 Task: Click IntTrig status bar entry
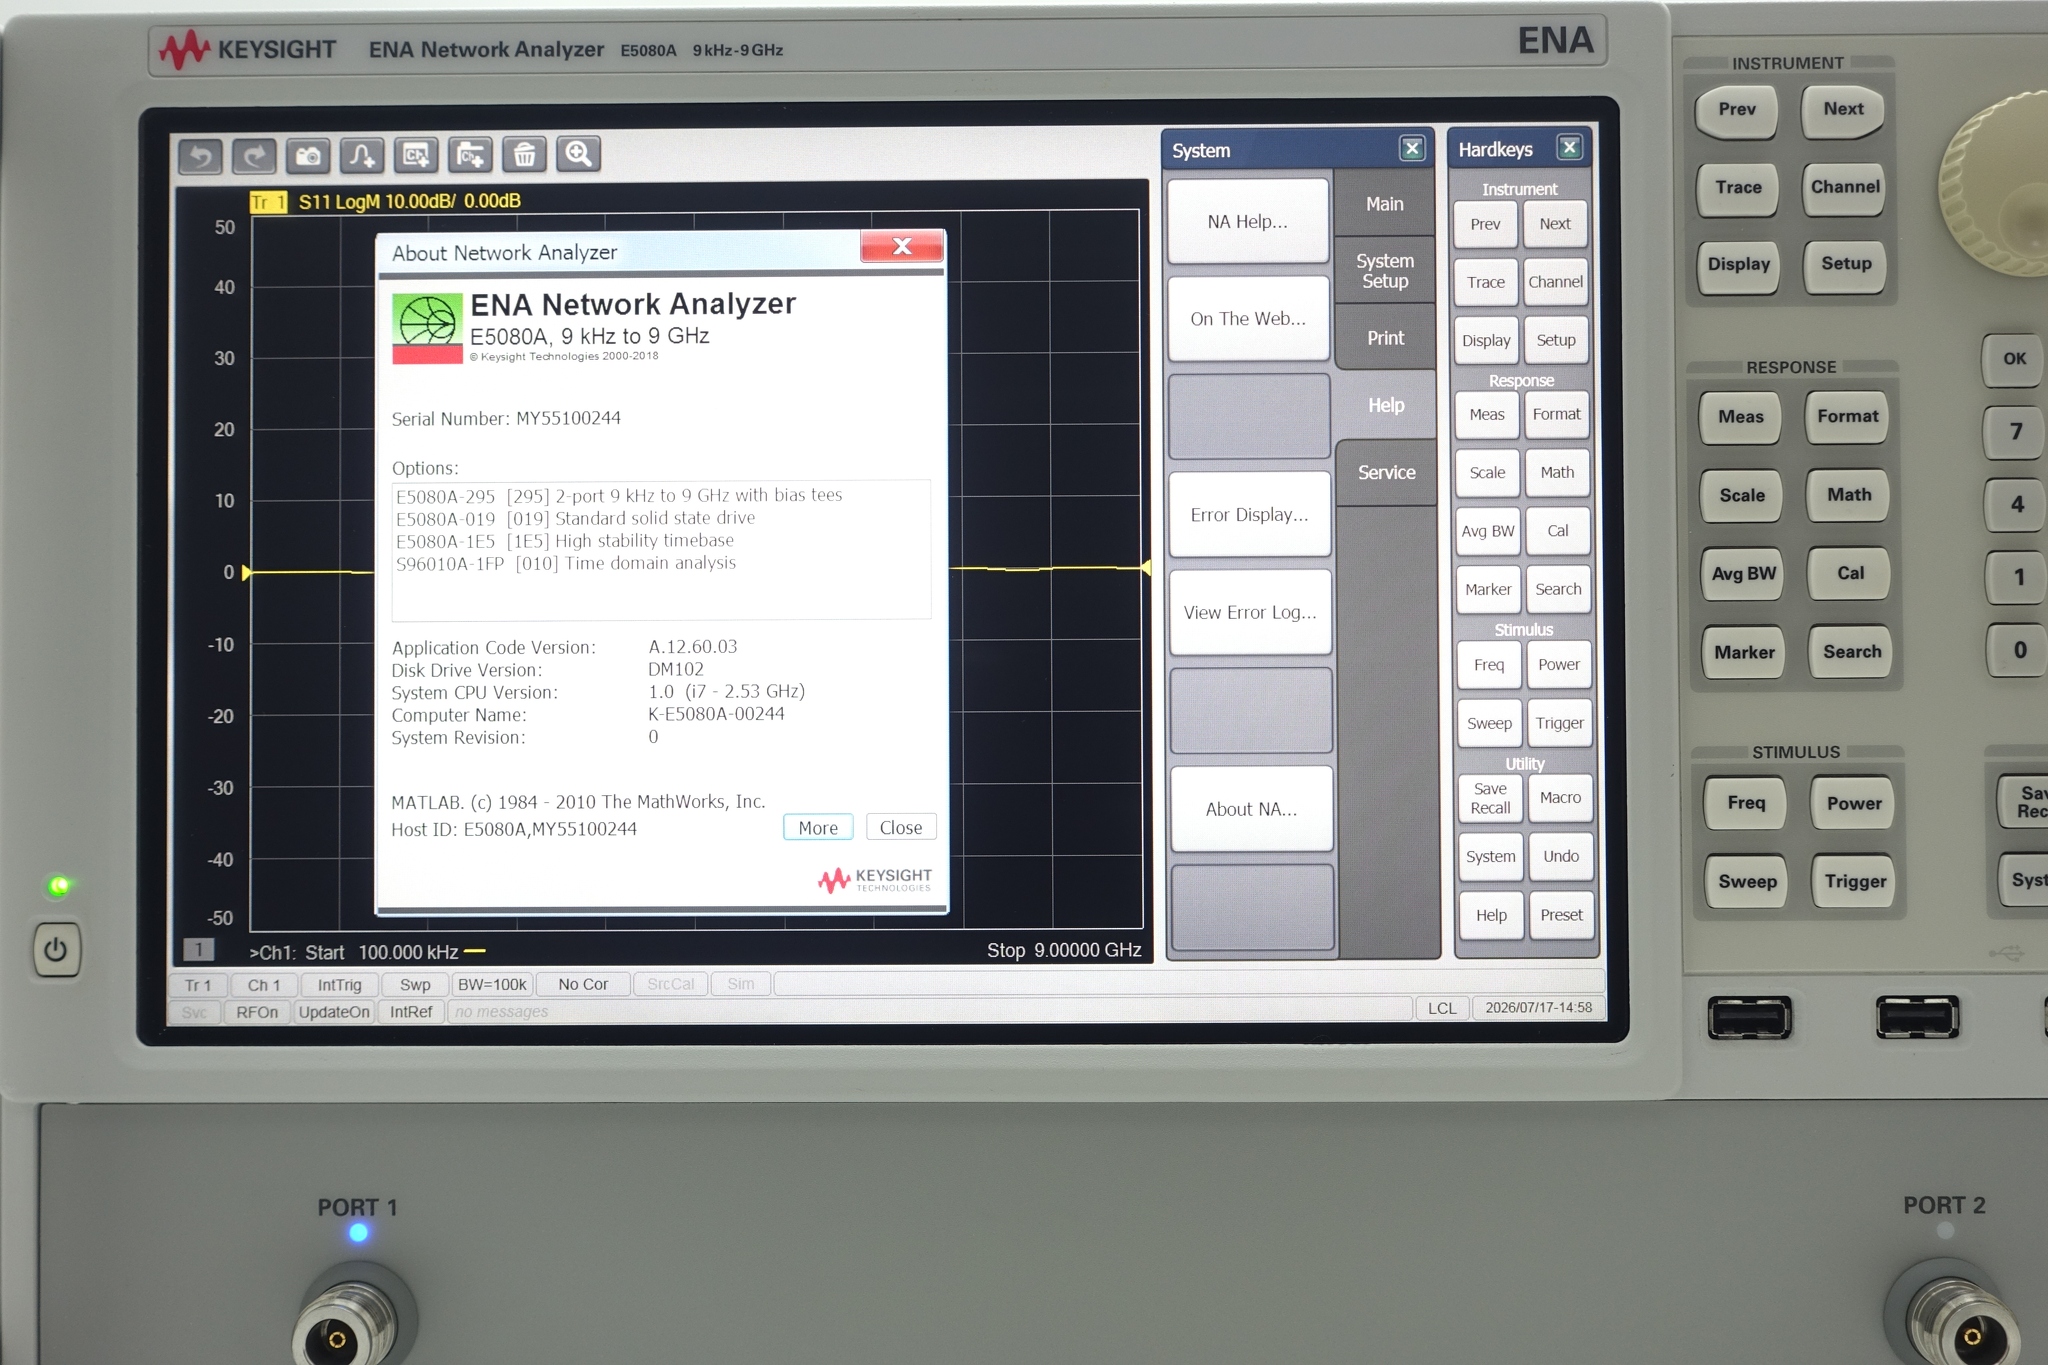tap(339, 985)
